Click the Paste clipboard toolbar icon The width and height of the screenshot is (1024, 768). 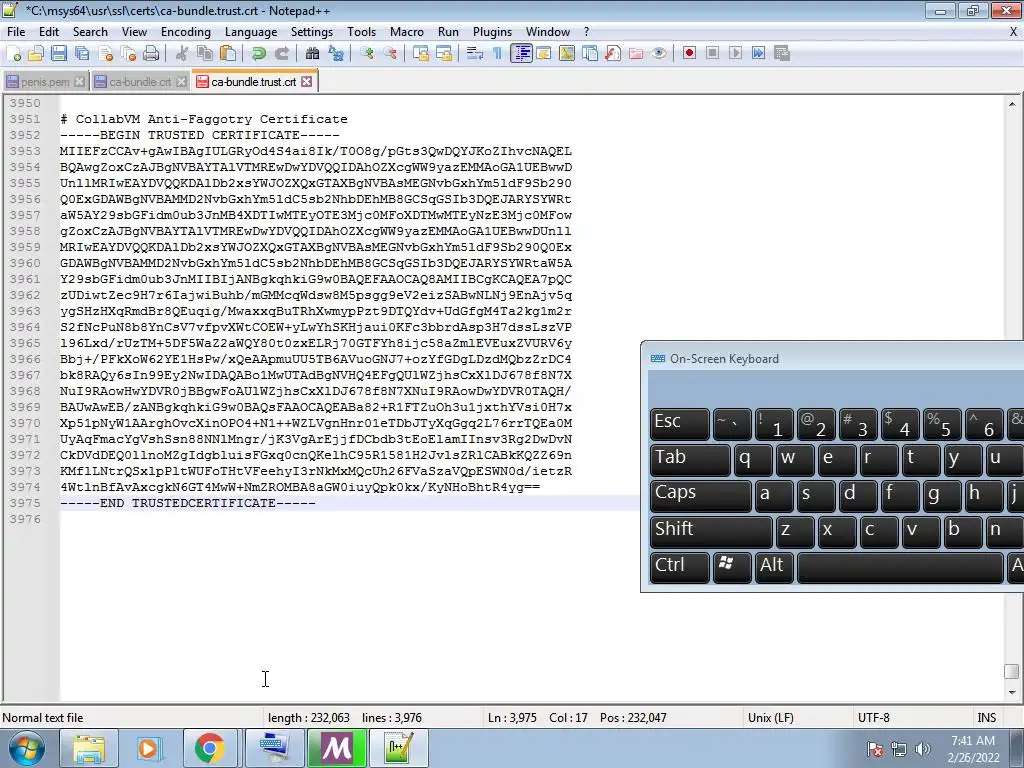228,54
